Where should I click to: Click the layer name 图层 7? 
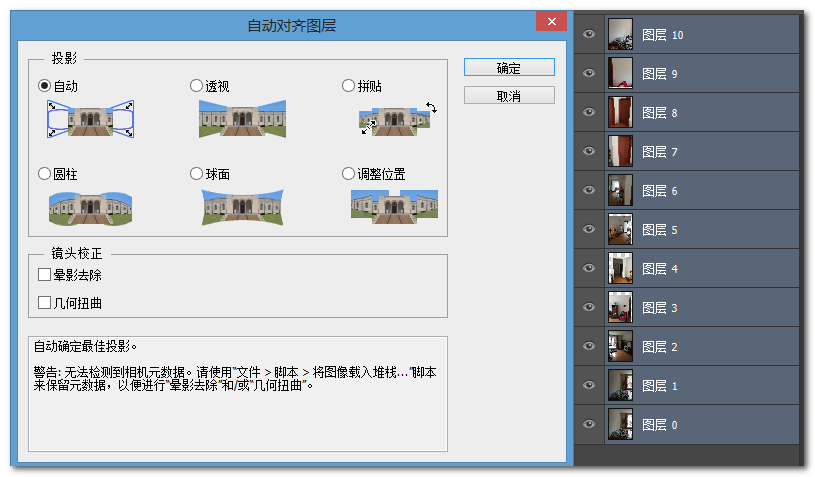click(660, 152)
